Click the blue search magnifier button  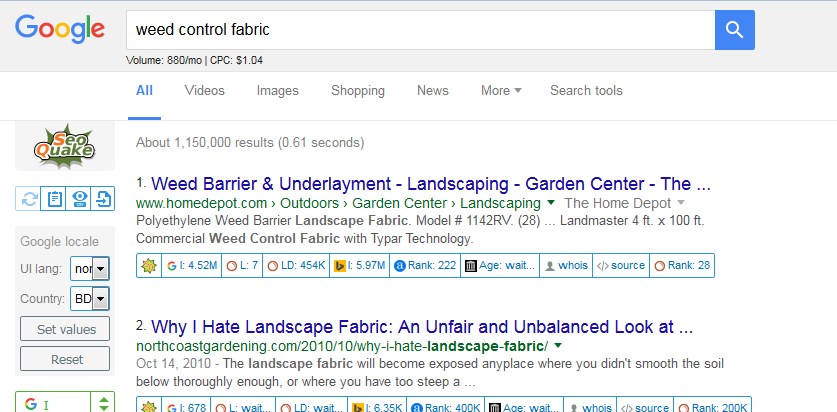735,30
